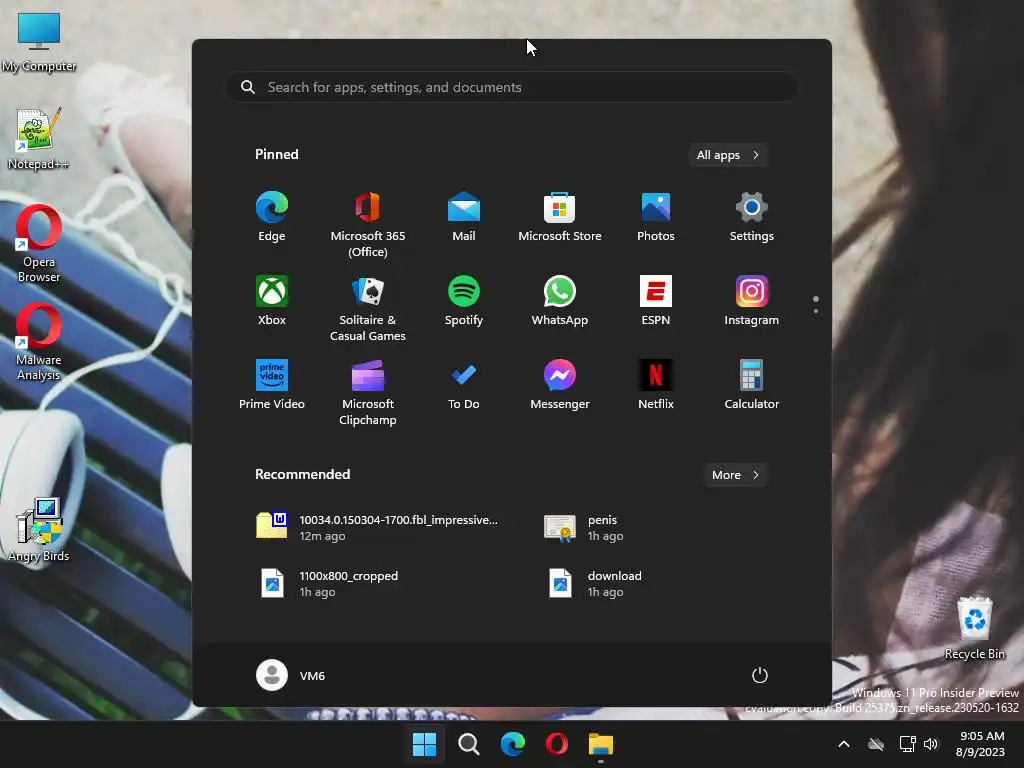Click the Windows Start button on taskbar
This screenshot has width=1024, height=768.
coord(424,744)
